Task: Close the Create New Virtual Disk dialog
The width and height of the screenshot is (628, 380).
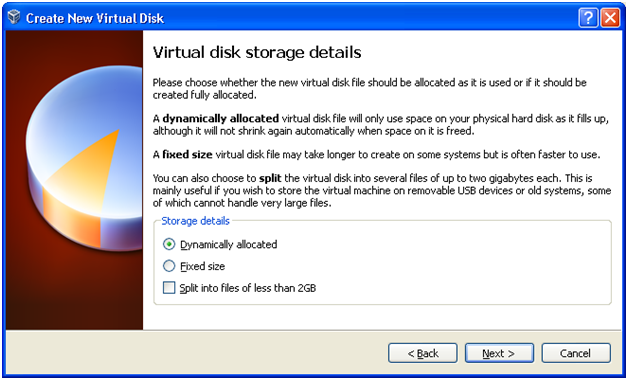Action: 610,18
